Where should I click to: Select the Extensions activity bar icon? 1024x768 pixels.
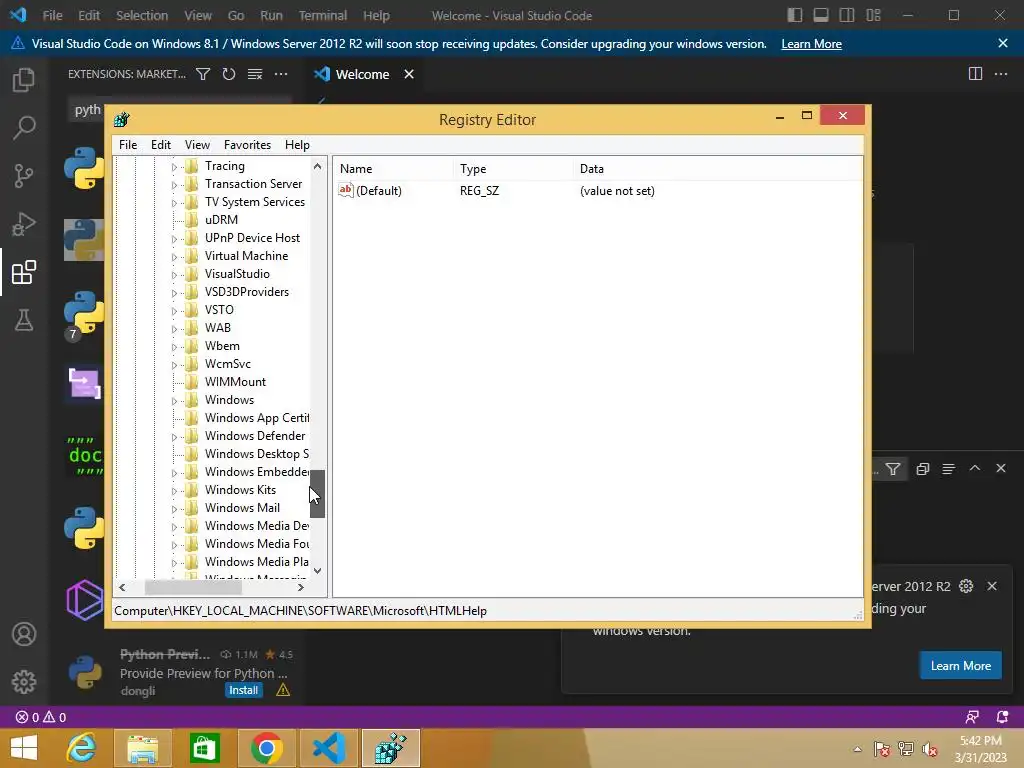(24, 272)
